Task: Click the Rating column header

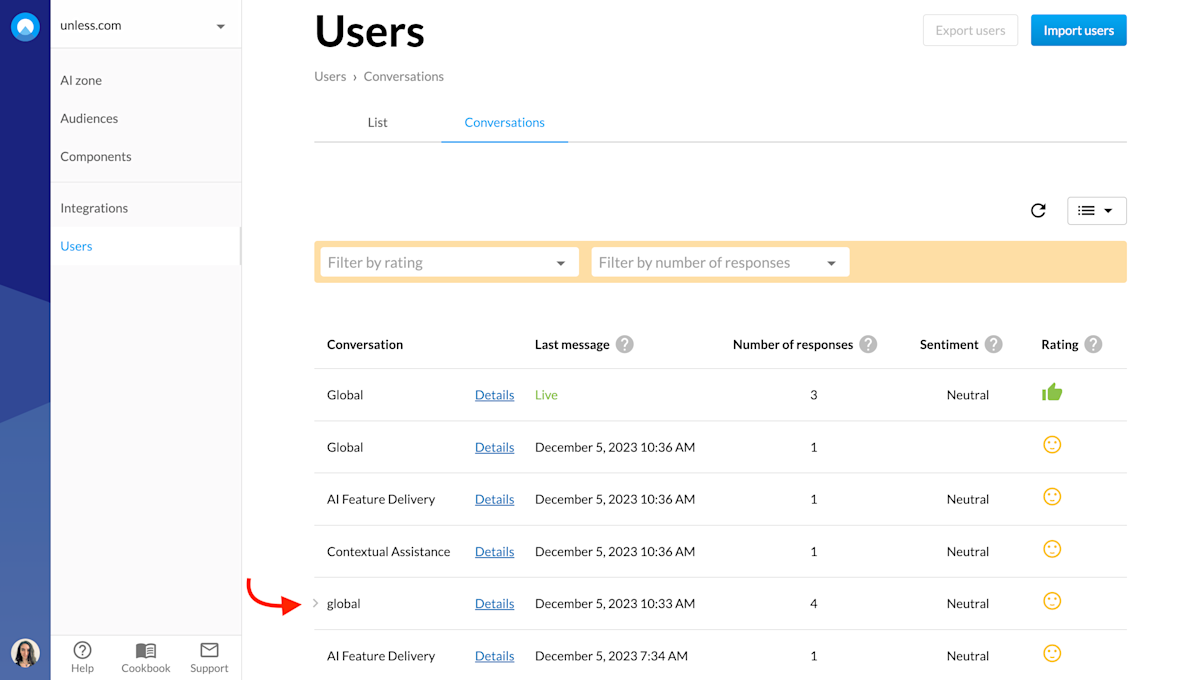Action: 1060,344
